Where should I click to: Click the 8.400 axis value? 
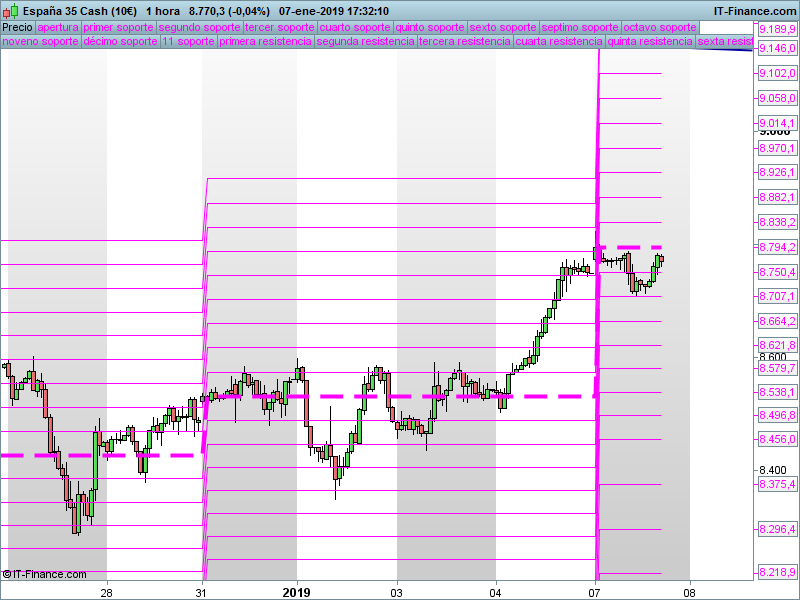tap(773, 470)
